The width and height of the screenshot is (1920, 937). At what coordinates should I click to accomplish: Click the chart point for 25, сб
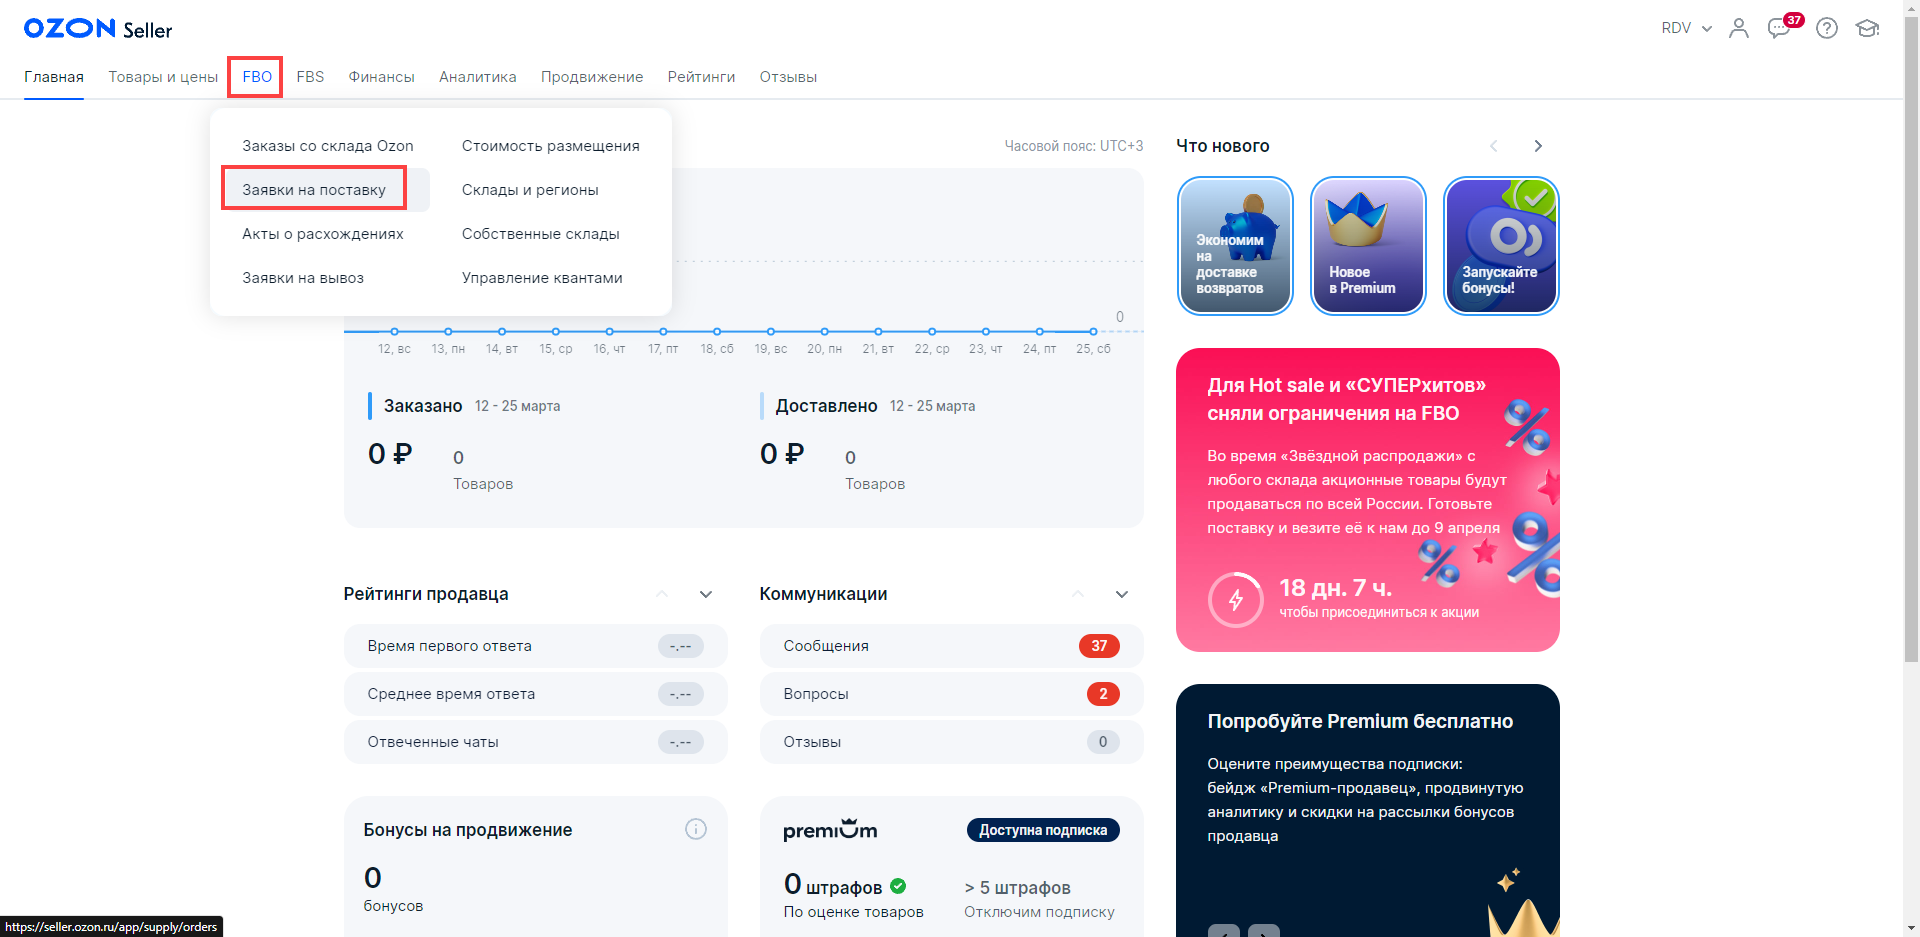(1093, 331)
